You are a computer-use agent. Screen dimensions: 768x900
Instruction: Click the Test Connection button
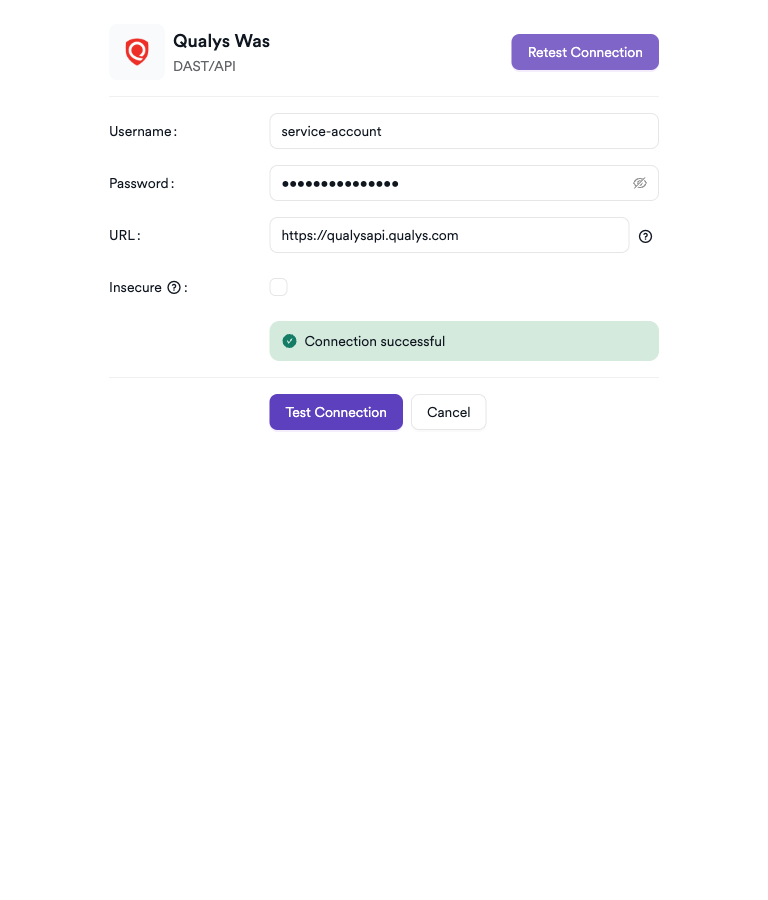pos(336,412)
